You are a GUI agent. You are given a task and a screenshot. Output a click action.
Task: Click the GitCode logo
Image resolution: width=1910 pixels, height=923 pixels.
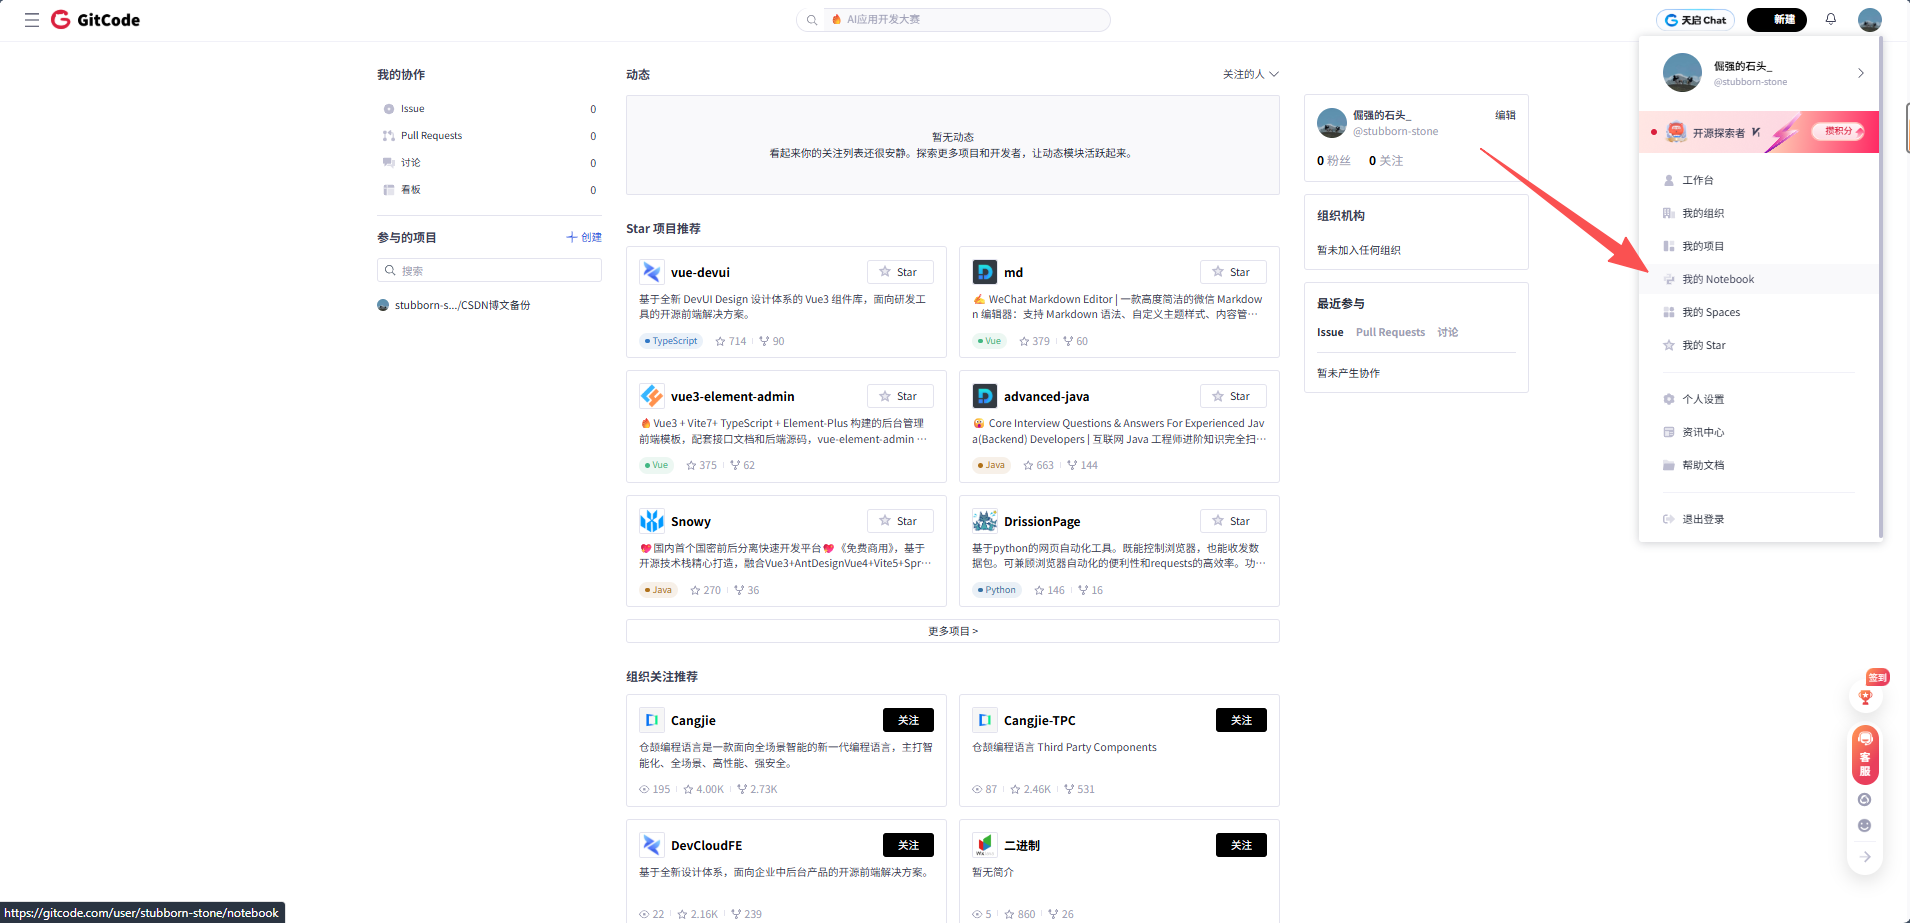point(95,19)
